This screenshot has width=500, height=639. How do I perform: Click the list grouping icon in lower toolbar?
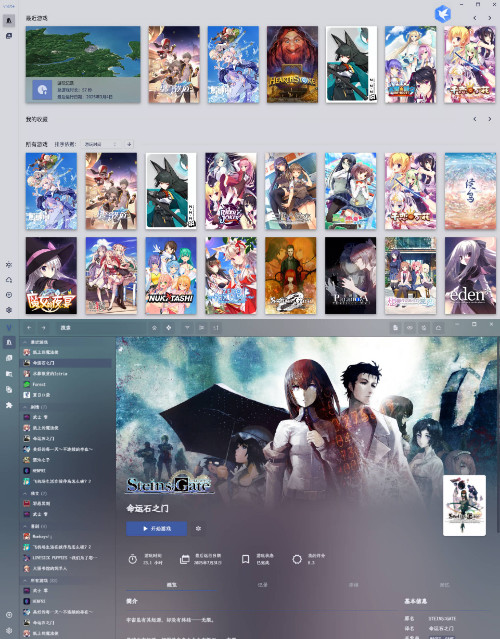pos(202,328)
